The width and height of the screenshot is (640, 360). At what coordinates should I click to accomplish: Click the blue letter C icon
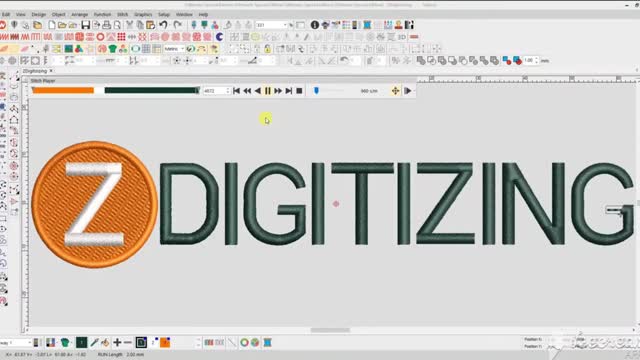[219, 37]
